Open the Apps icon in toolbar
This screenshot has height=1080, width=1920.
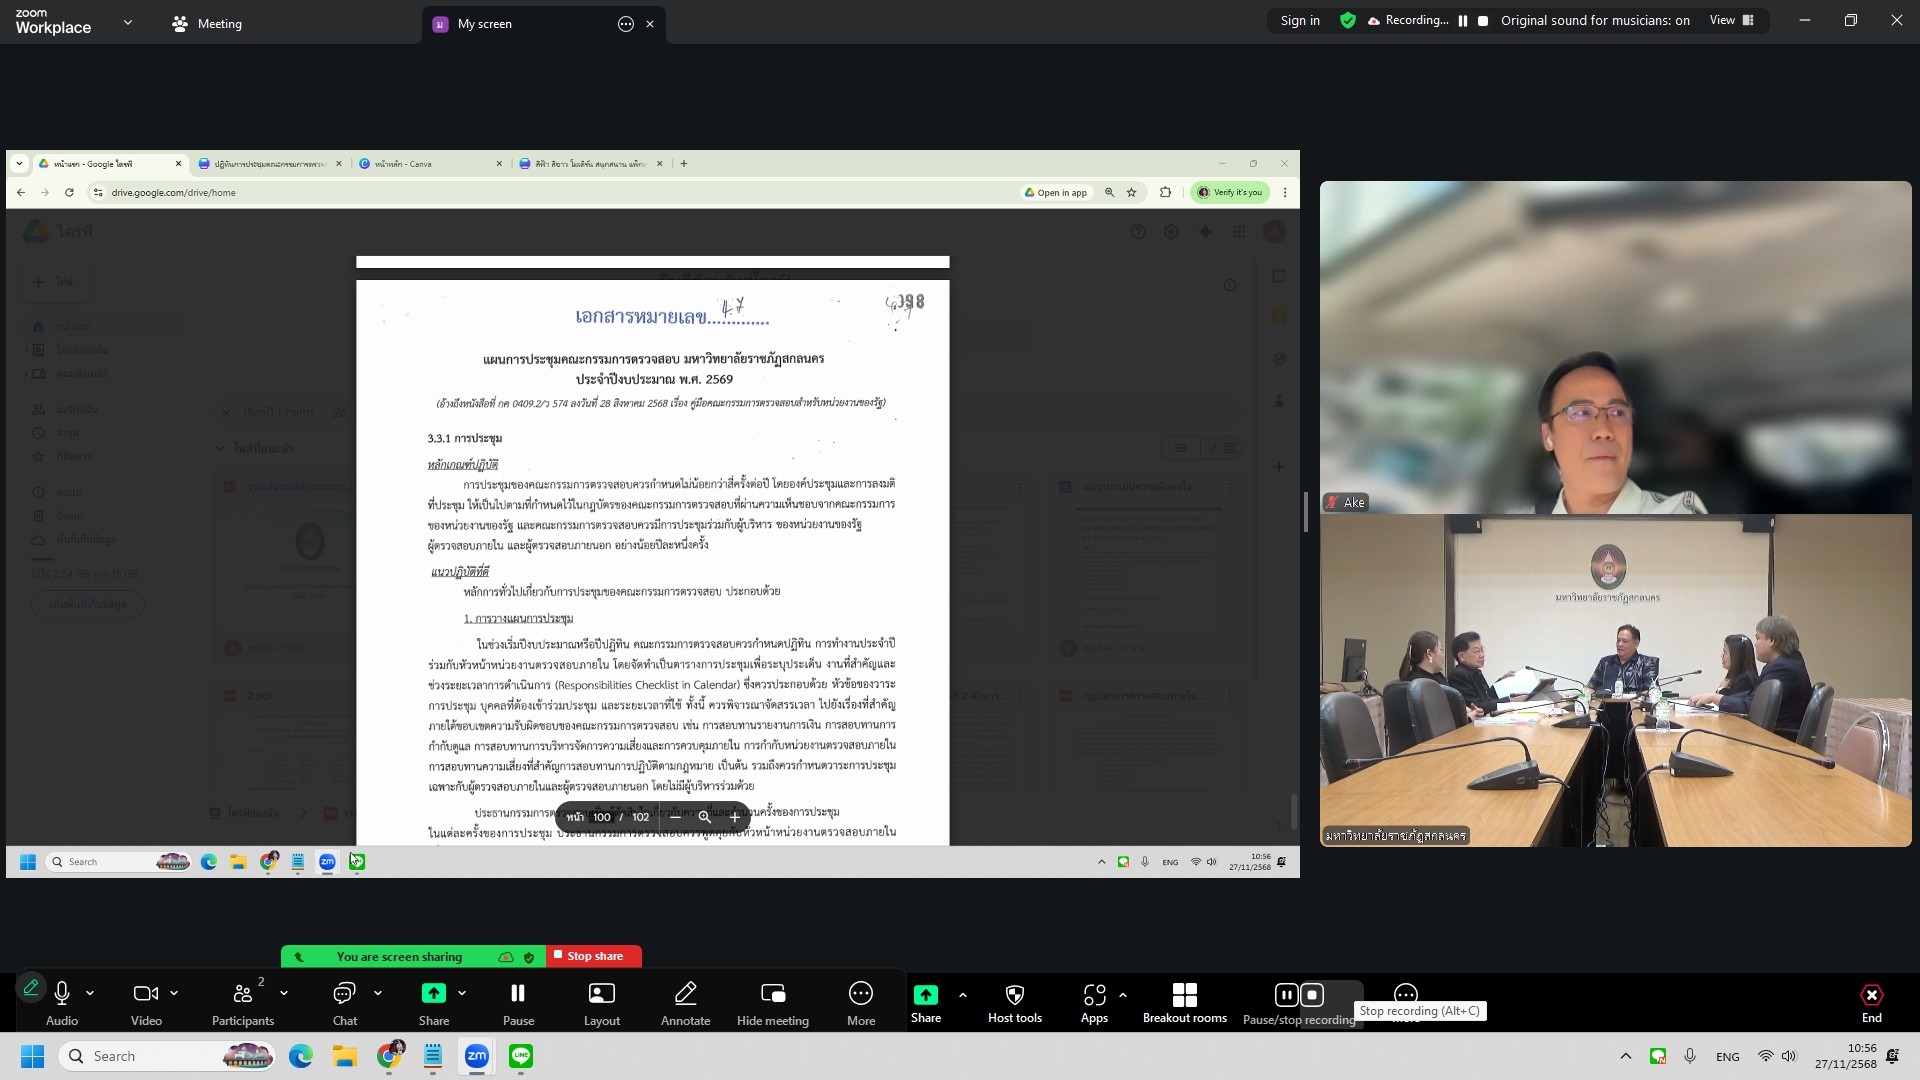coord(1094,994)
